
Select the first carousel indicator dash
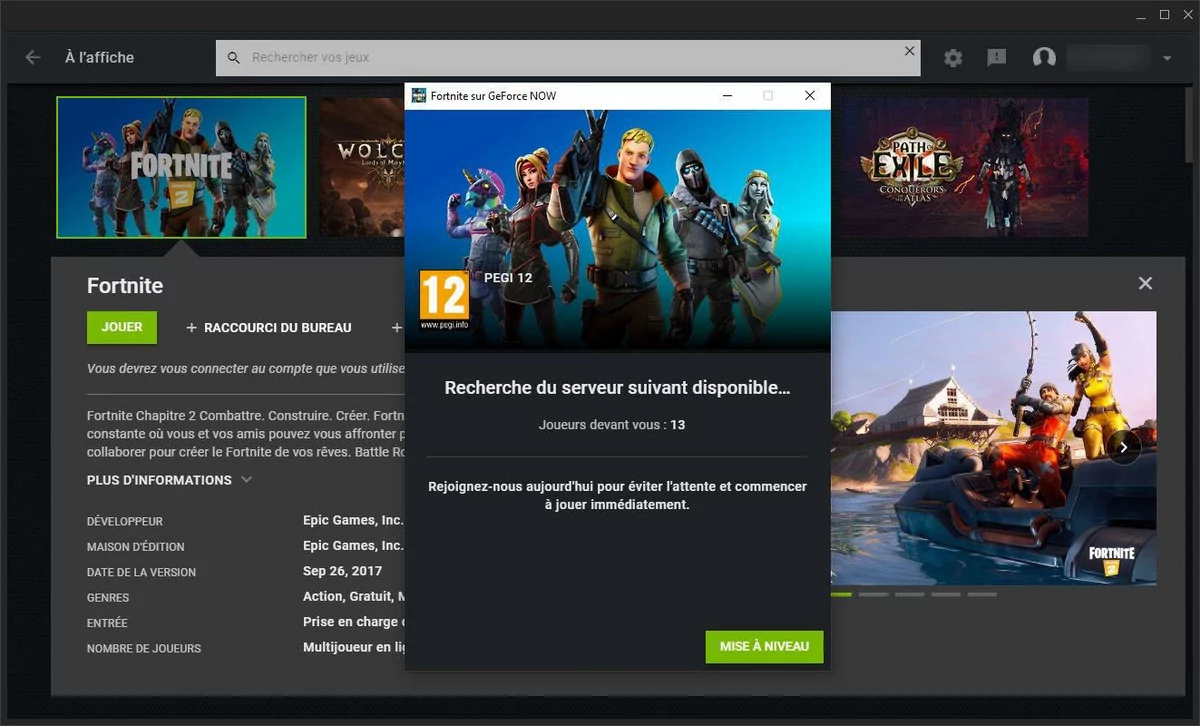click(x=841, y=594)
